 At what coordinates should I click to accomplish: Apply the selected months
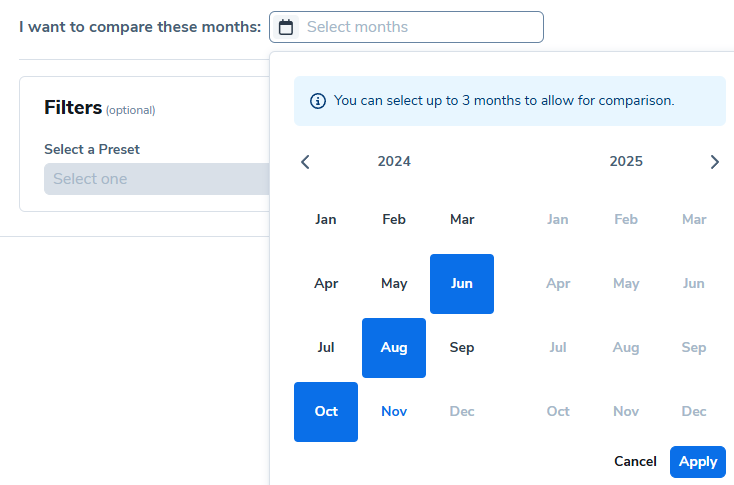[x=698, y=461]
